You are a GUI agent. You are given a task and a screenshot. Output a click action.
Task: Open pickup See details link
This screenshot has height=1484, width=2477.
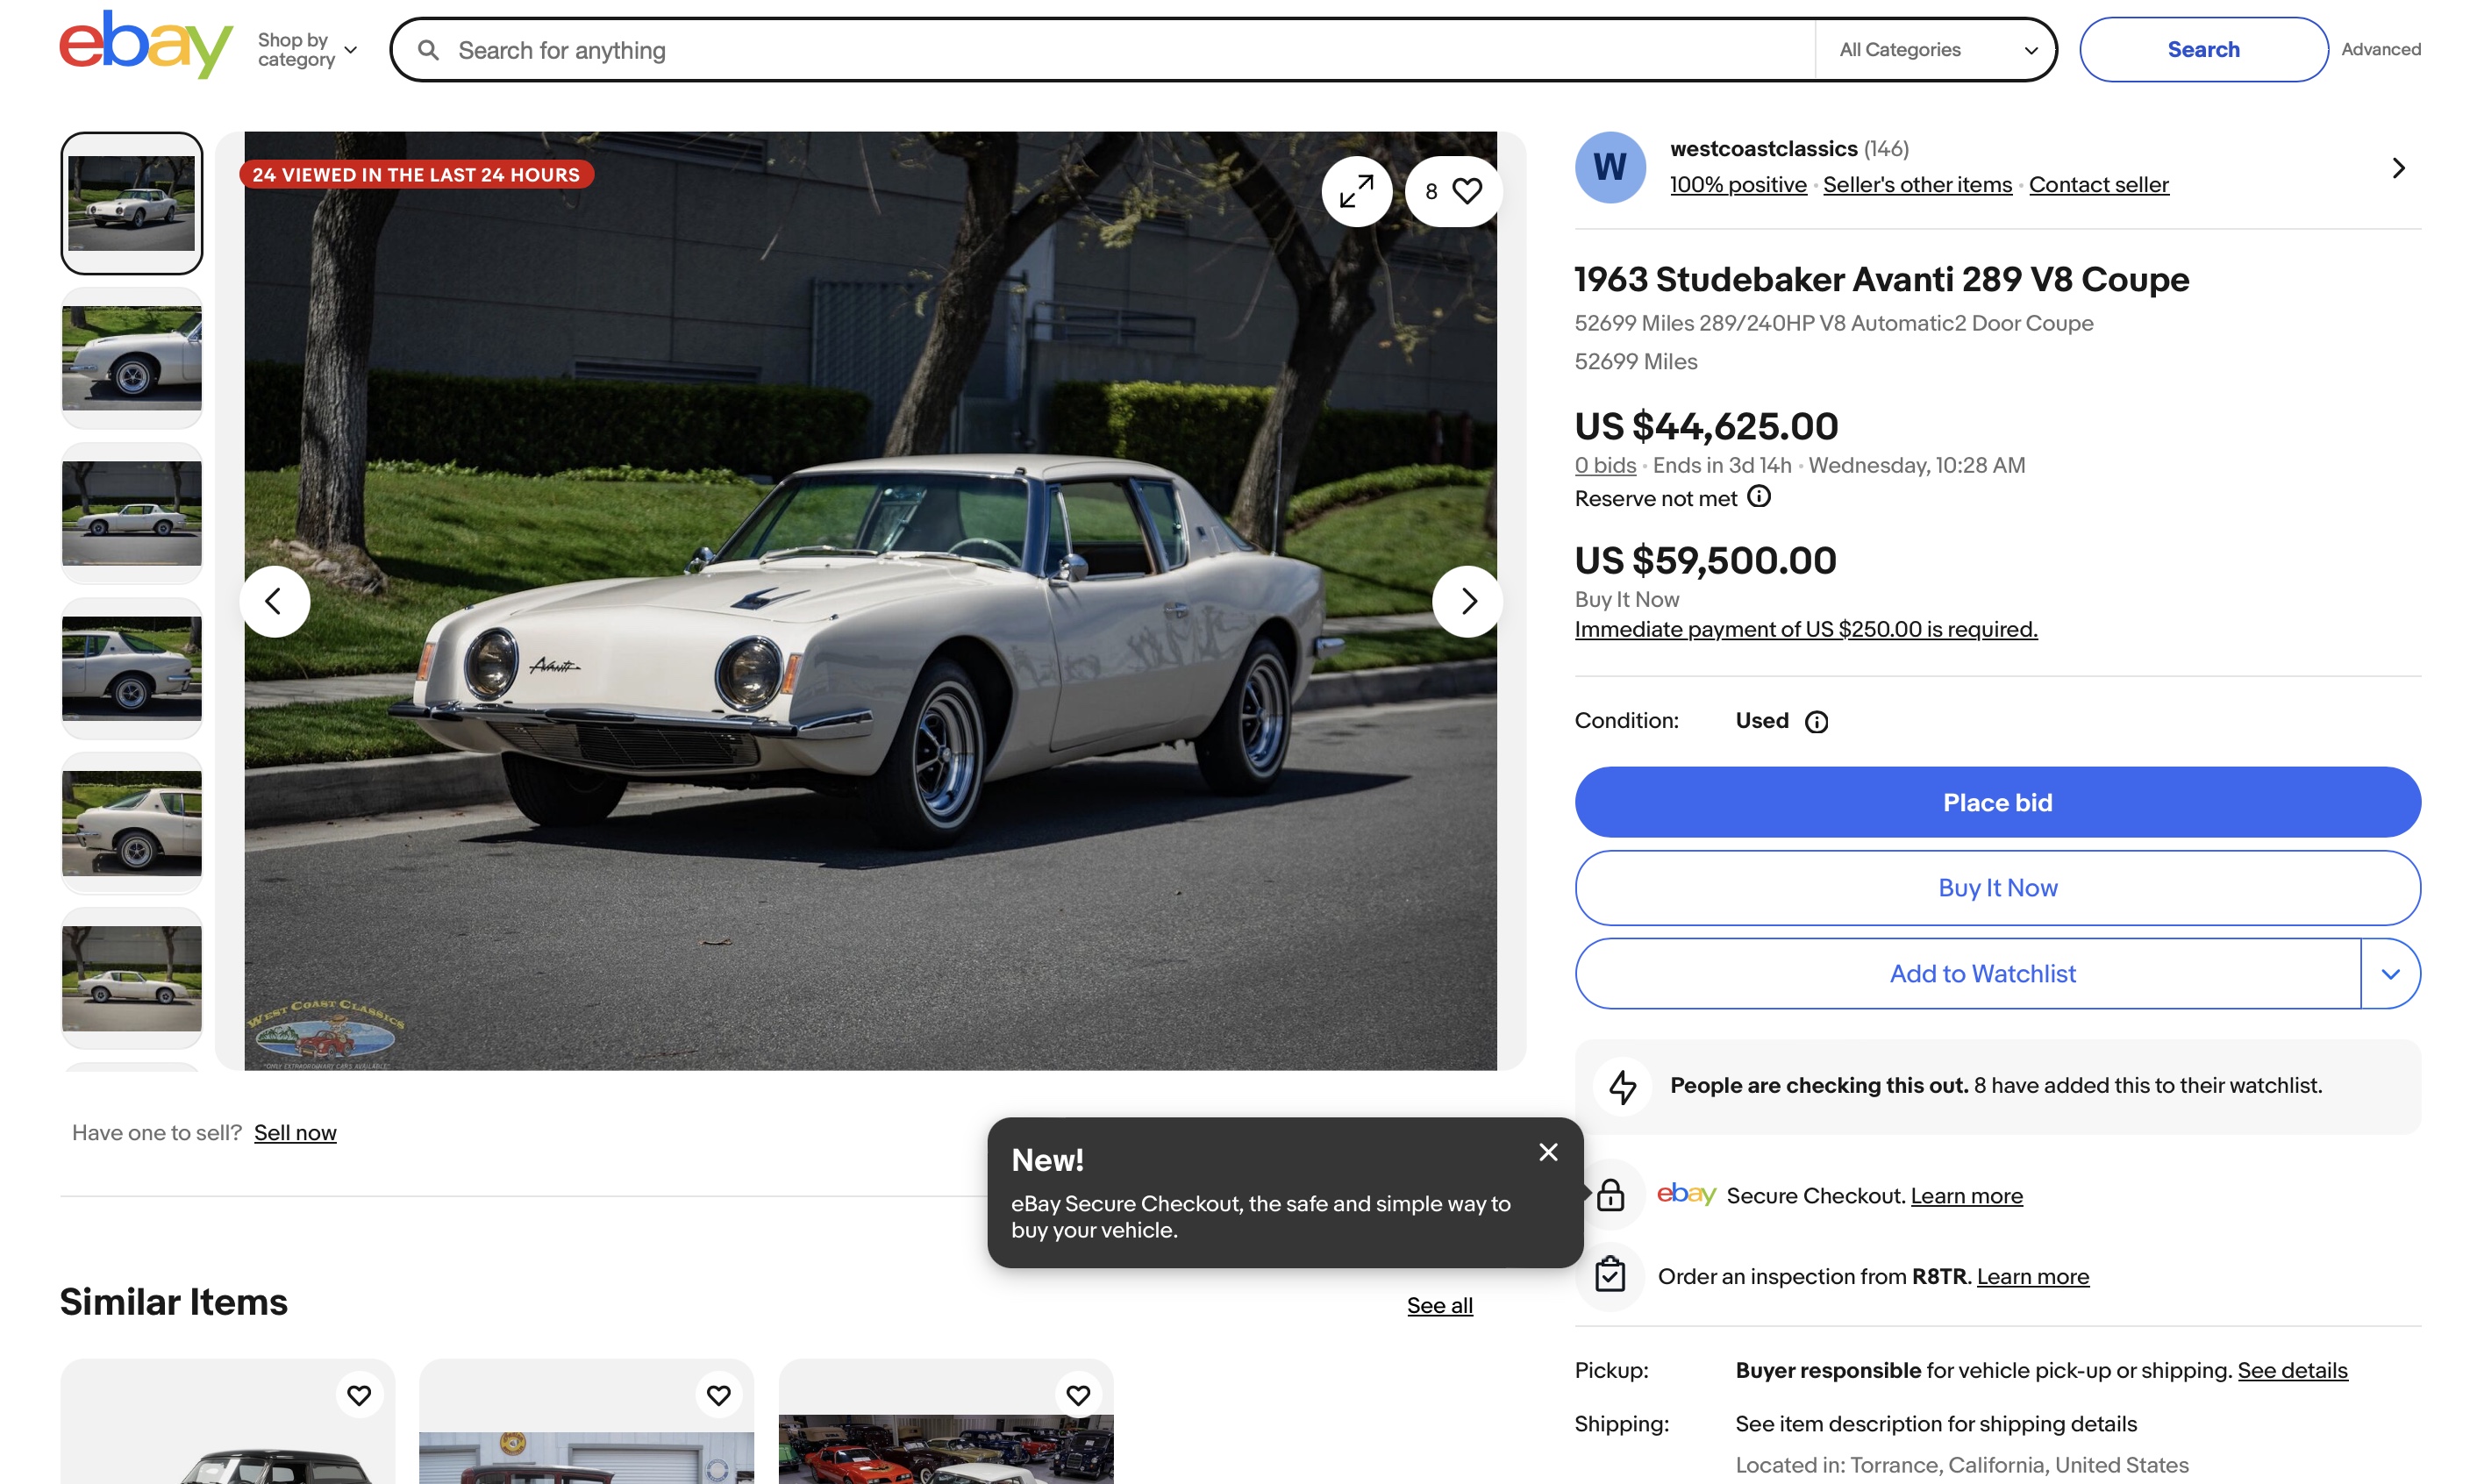tap(2292, 1371)
